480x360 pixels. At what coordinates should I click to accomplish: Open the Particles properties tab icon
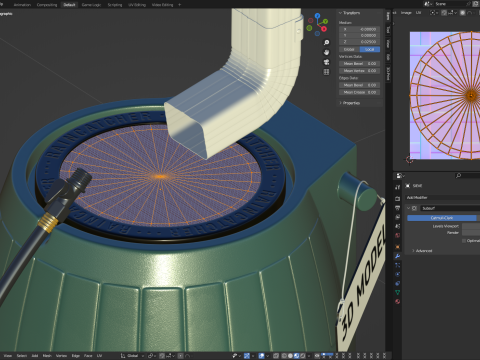[397, 265]
